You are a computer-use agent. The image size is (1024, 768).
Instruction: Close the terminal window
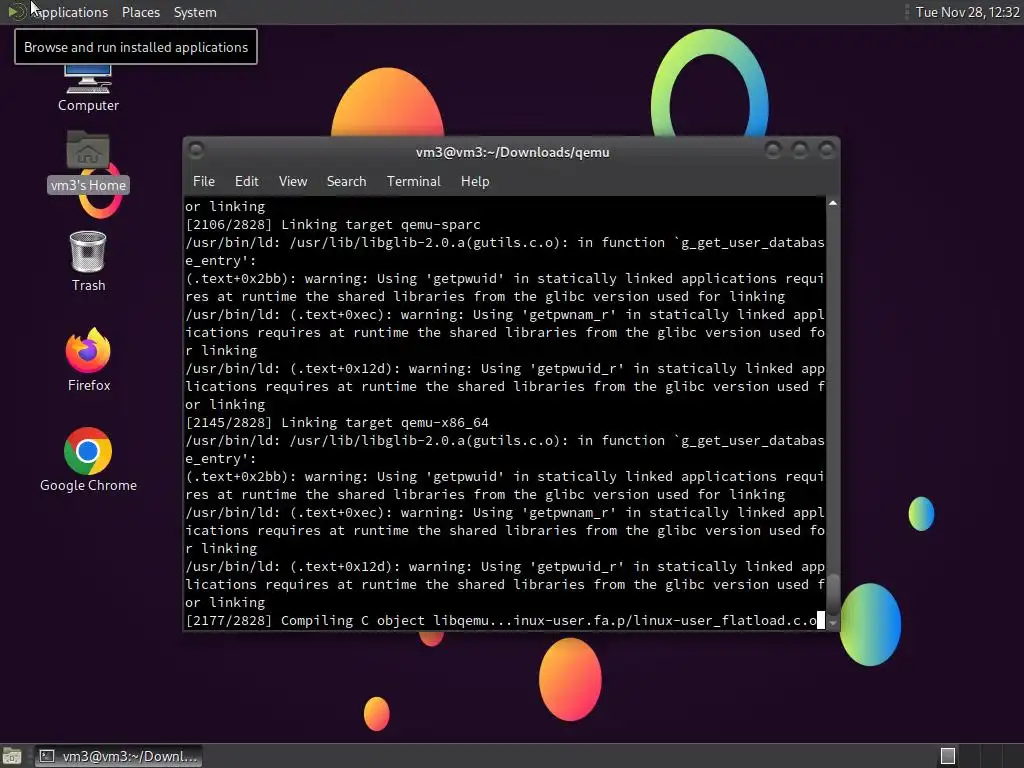coord(827,150)
